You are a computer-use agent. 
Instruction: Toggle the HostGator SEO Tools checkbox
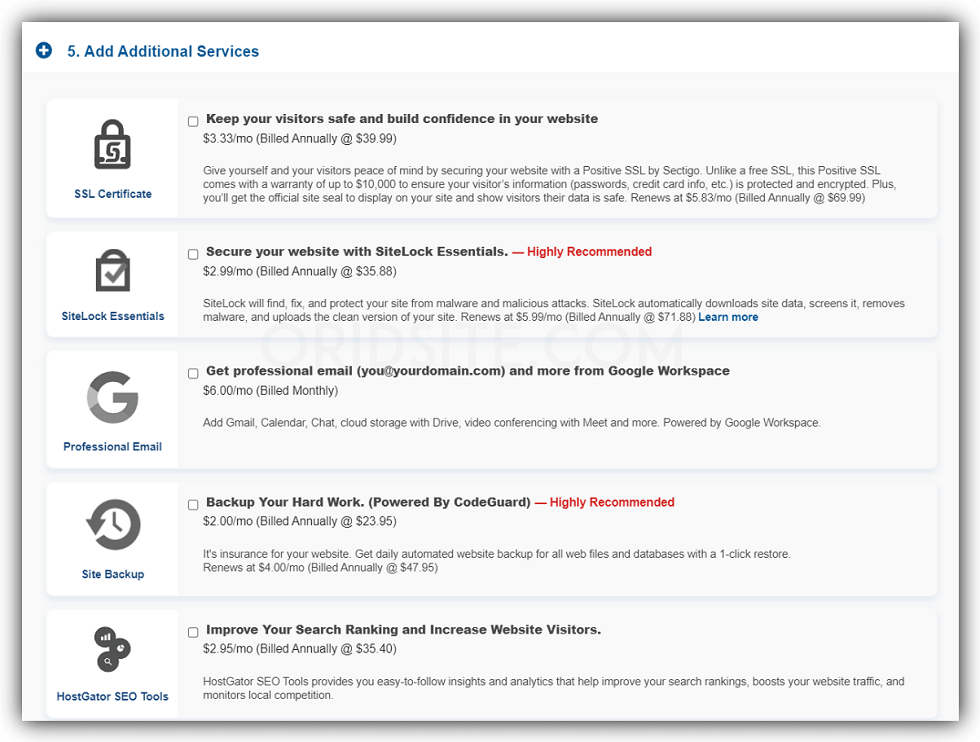click(x=193, y=632)
